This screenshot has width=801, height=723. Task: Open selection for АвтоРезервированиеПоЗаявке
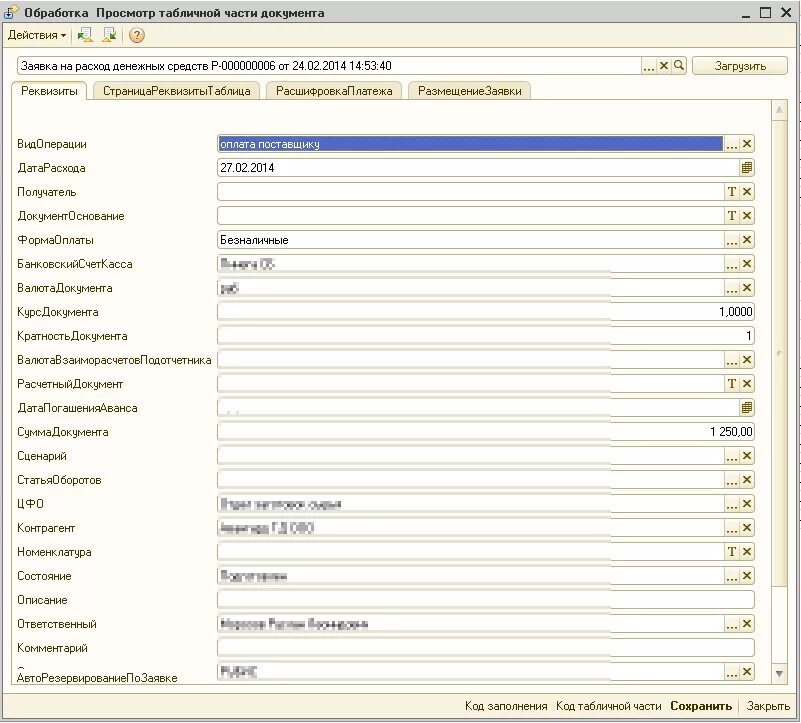pyautogui.click(x=732, y=672)
